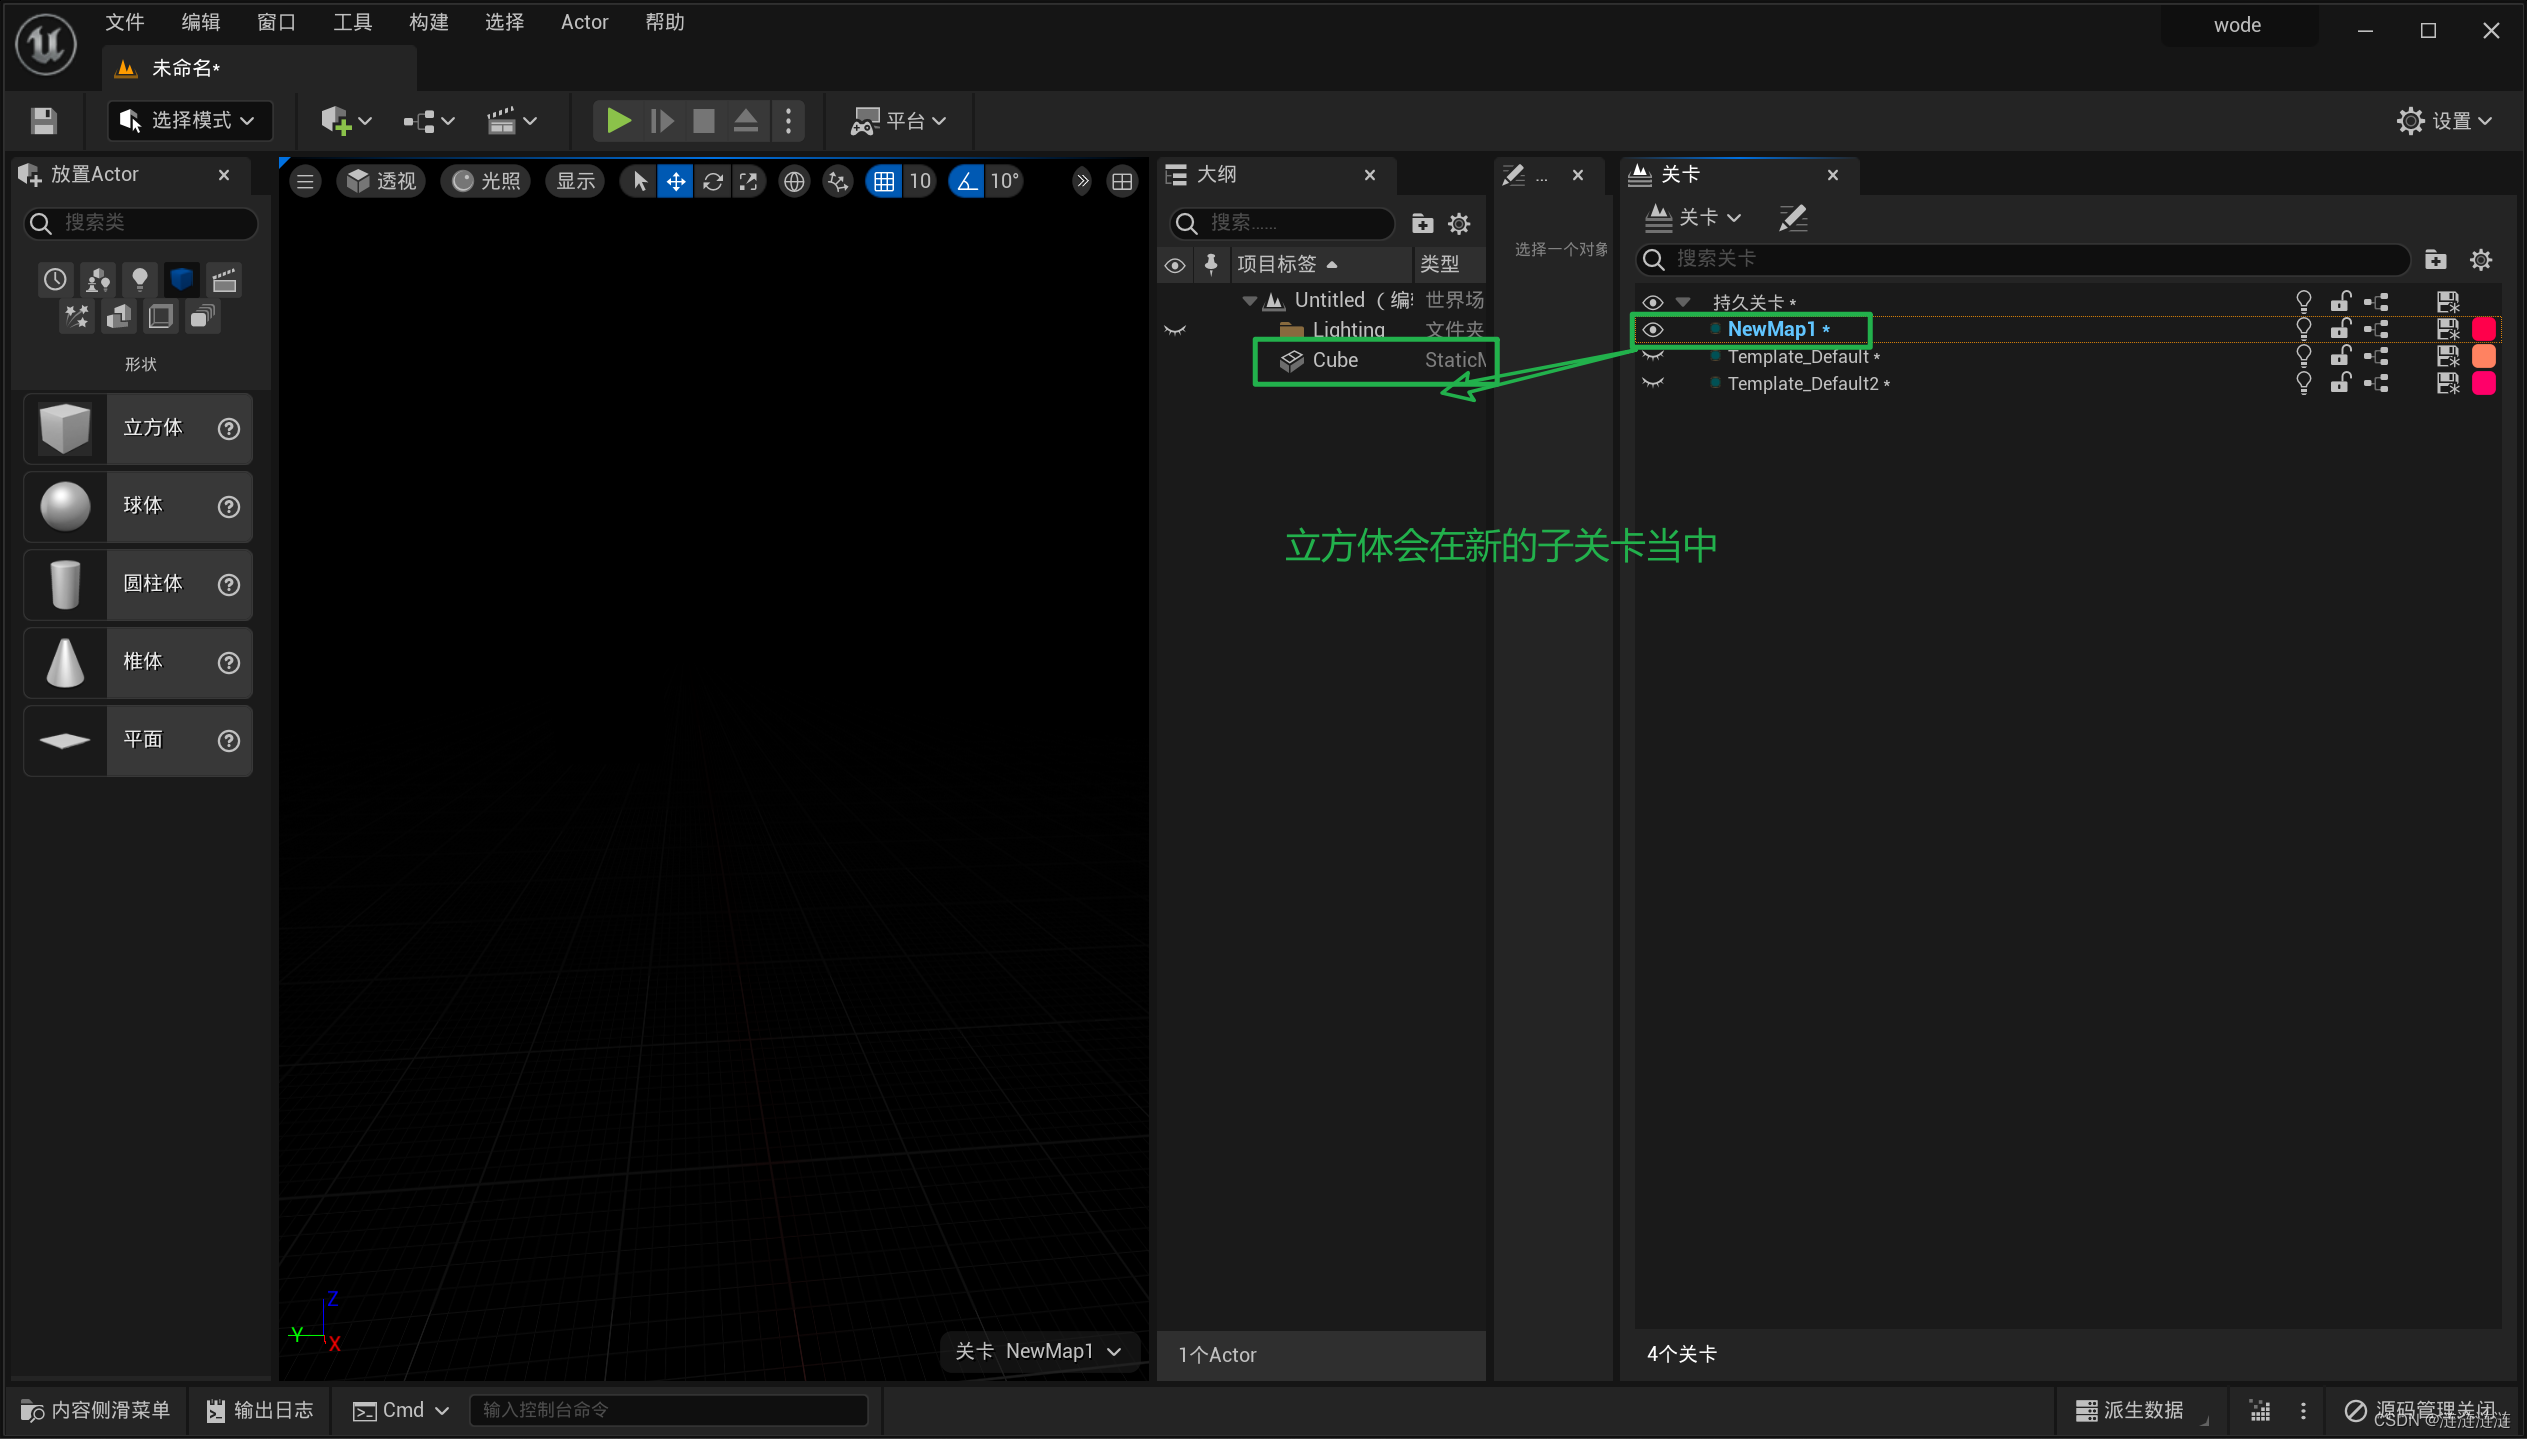Show the hidden Template_Default level
Image resolution: width=2527 pixels, height=1439 pixels.
click(x=1653, y=357)
